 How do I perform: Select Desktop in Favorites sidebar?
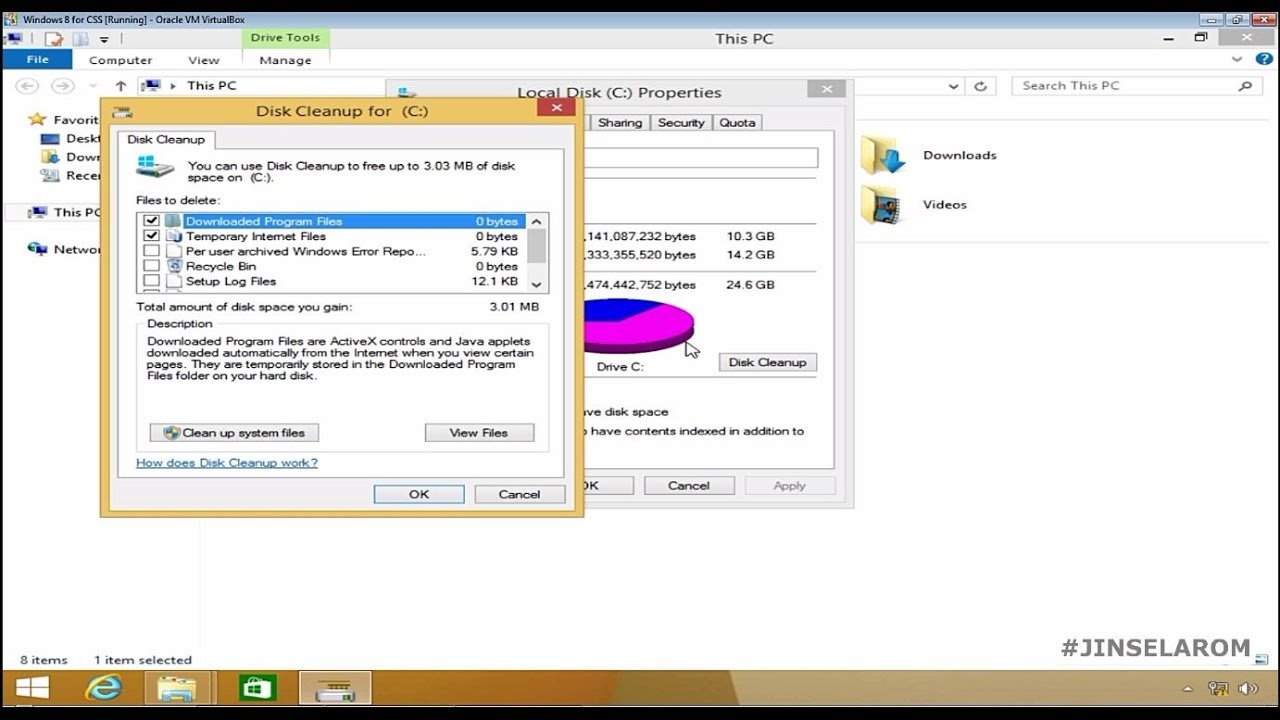(x=70, y=138)
